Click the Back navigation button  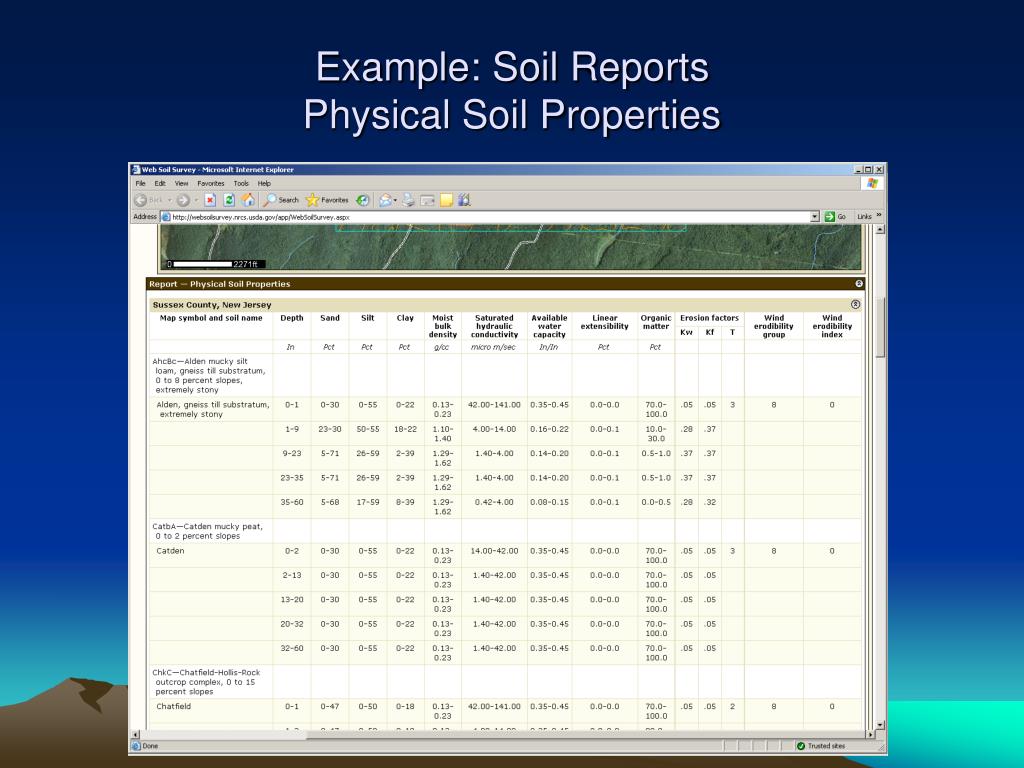tap(149, 200)
